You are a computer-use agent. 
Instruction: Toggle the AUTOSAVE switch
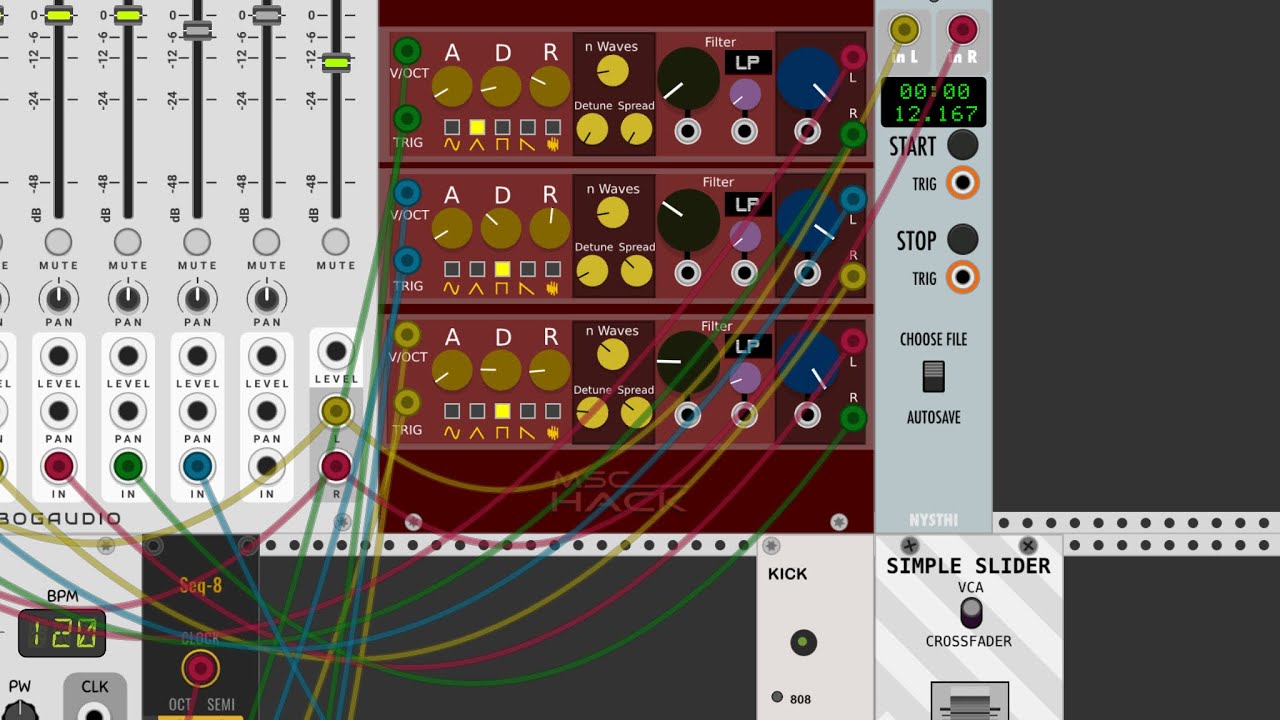point(933,377)
